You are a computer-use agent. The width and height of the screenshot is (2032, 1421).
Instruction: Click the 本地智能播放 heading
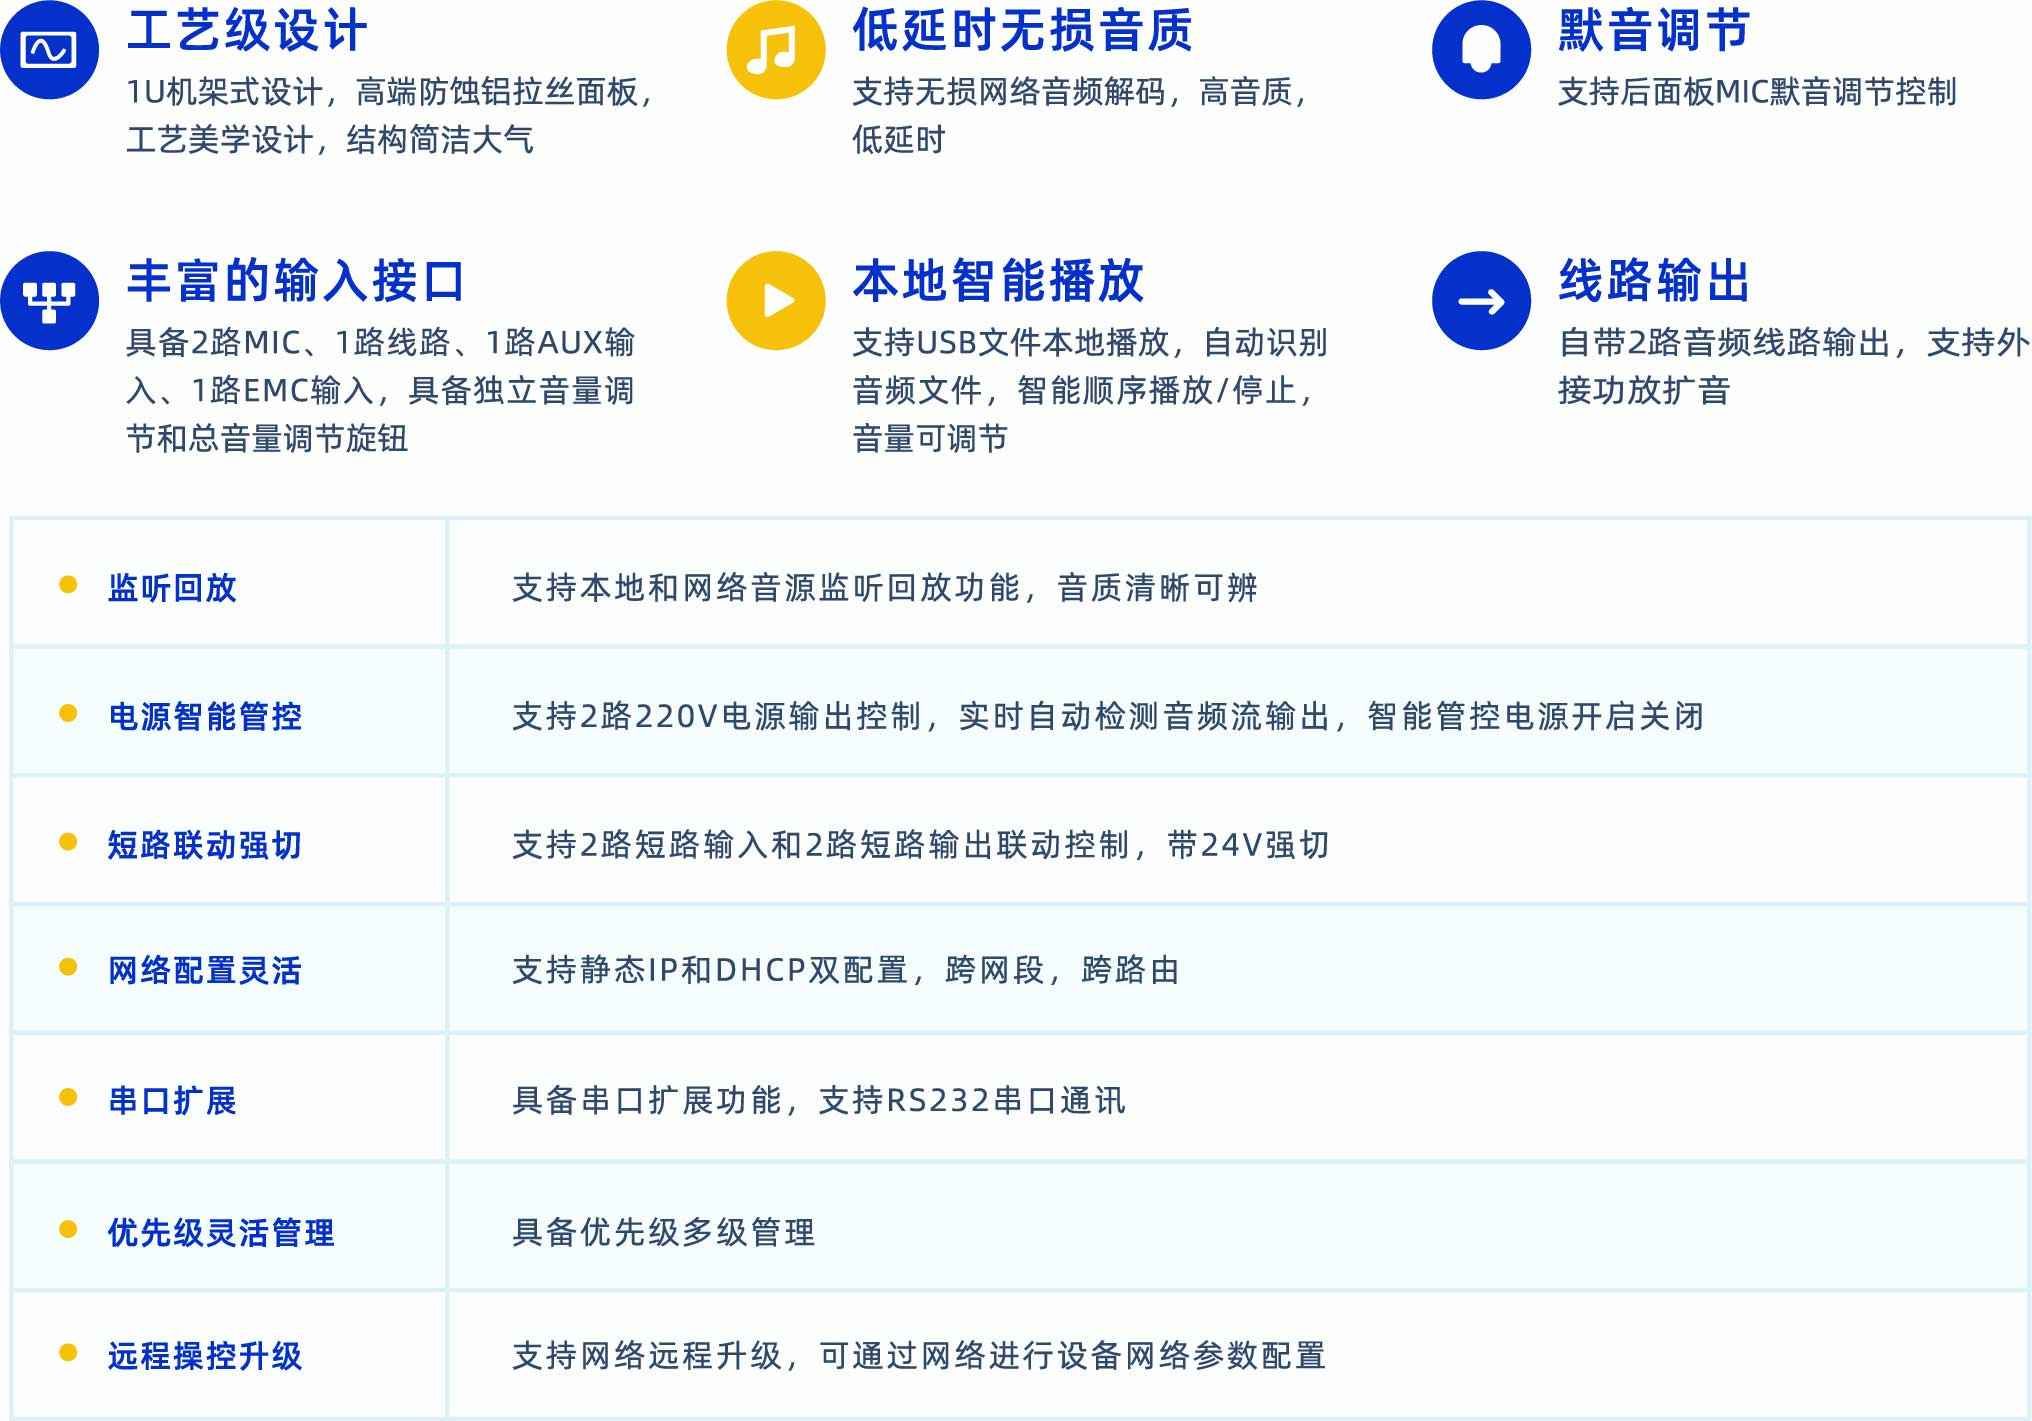click(x=998, y=281)
